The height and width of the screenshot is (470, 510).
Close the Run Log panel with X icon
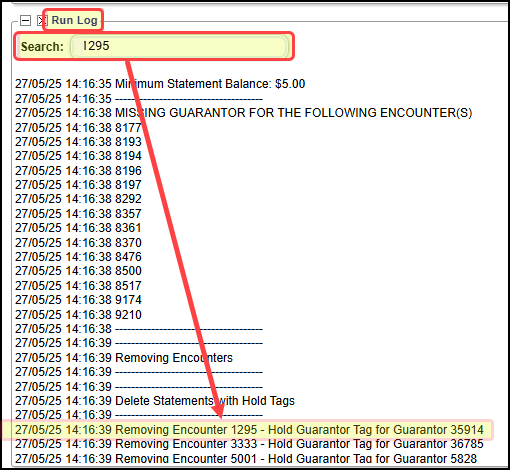click(41, 21)
